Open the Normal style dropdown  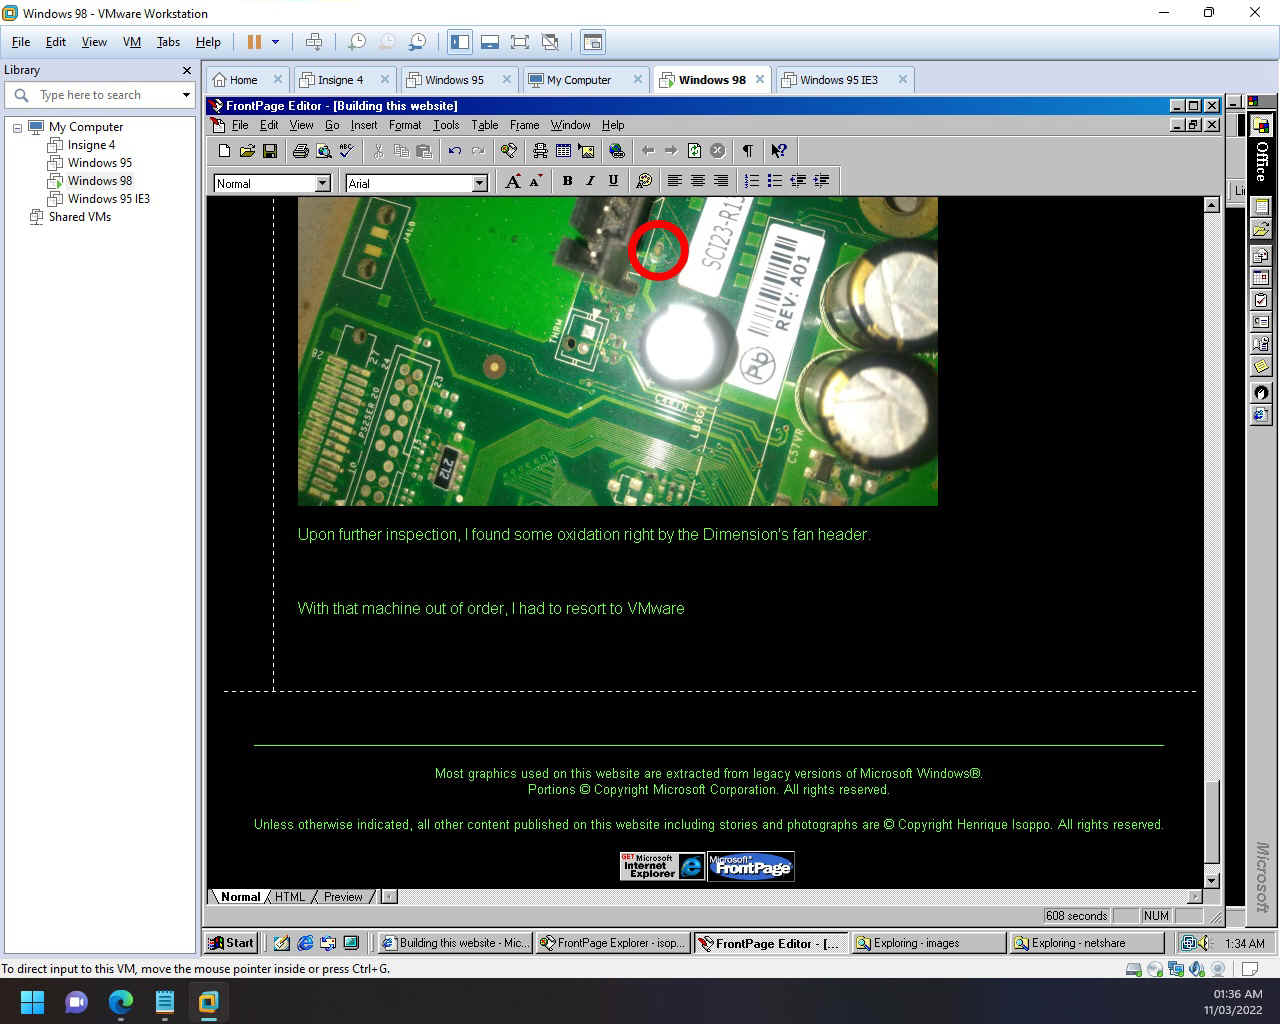(322, 183)
